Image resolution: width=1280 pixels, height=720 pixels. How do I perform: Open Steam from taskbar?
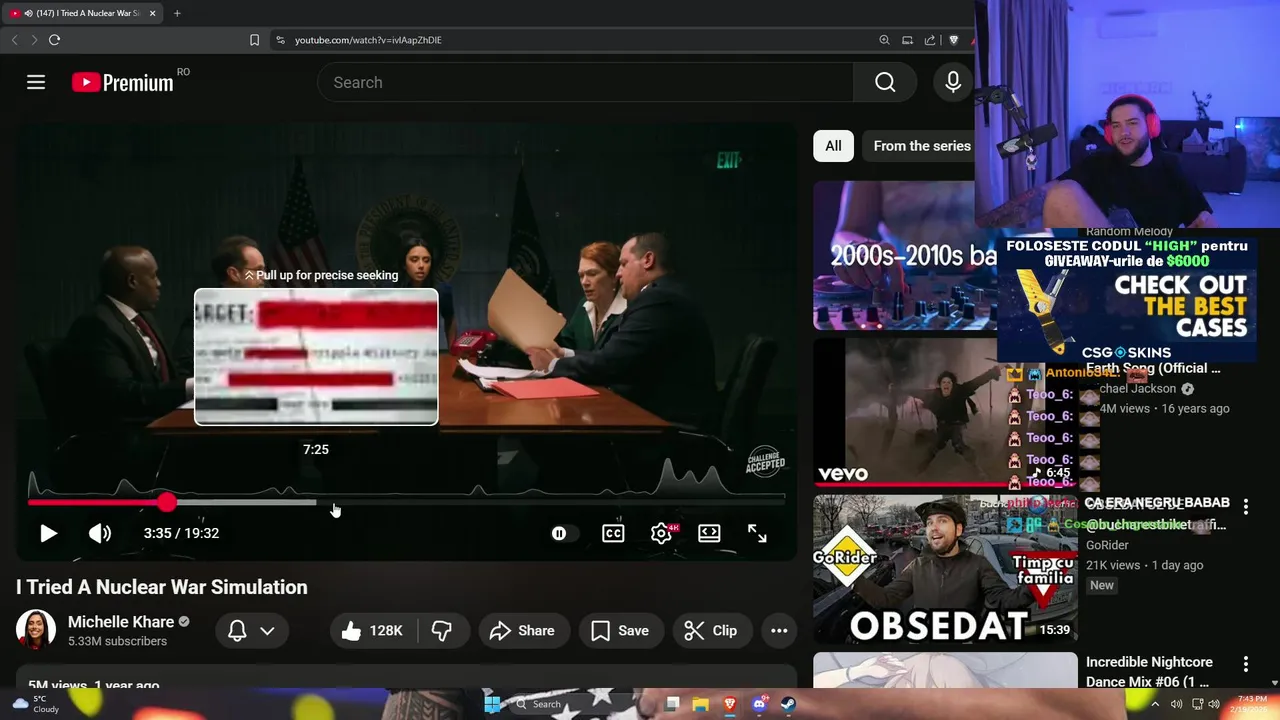(788, 704)
